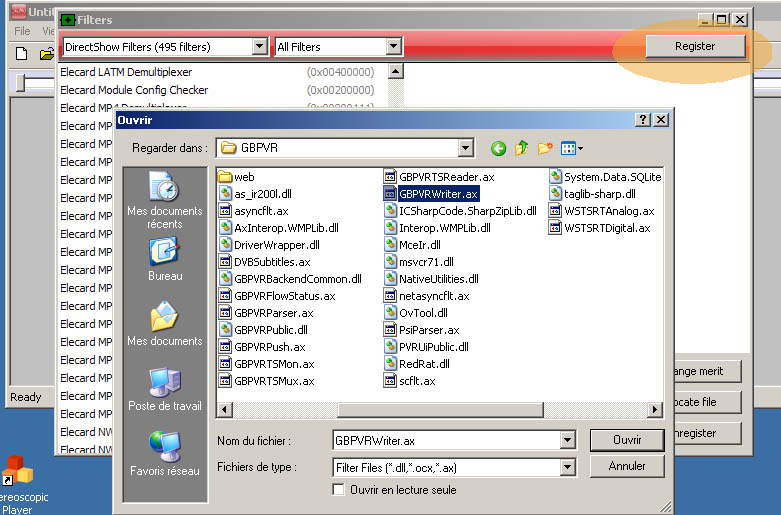Image resolution: width=781 pixels, height=515 pixels.
Task: Click the GBPVRTSReader.ax file icon
Action: pos(390,177)
